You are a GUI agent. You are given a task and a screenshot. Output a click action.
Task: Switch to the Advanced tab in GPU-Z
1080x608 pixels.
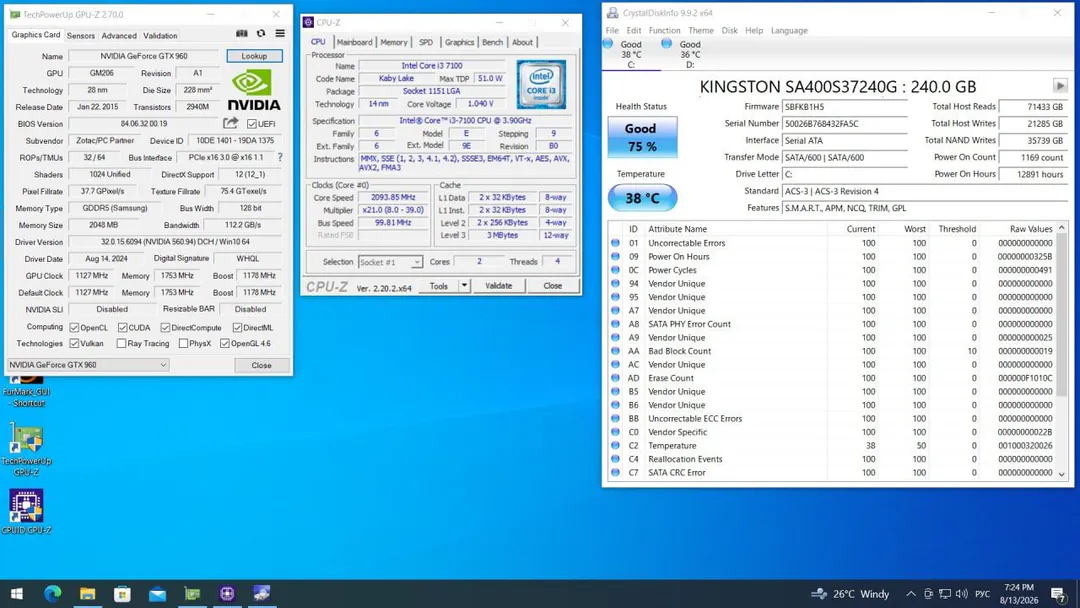(x=119, y=35)
